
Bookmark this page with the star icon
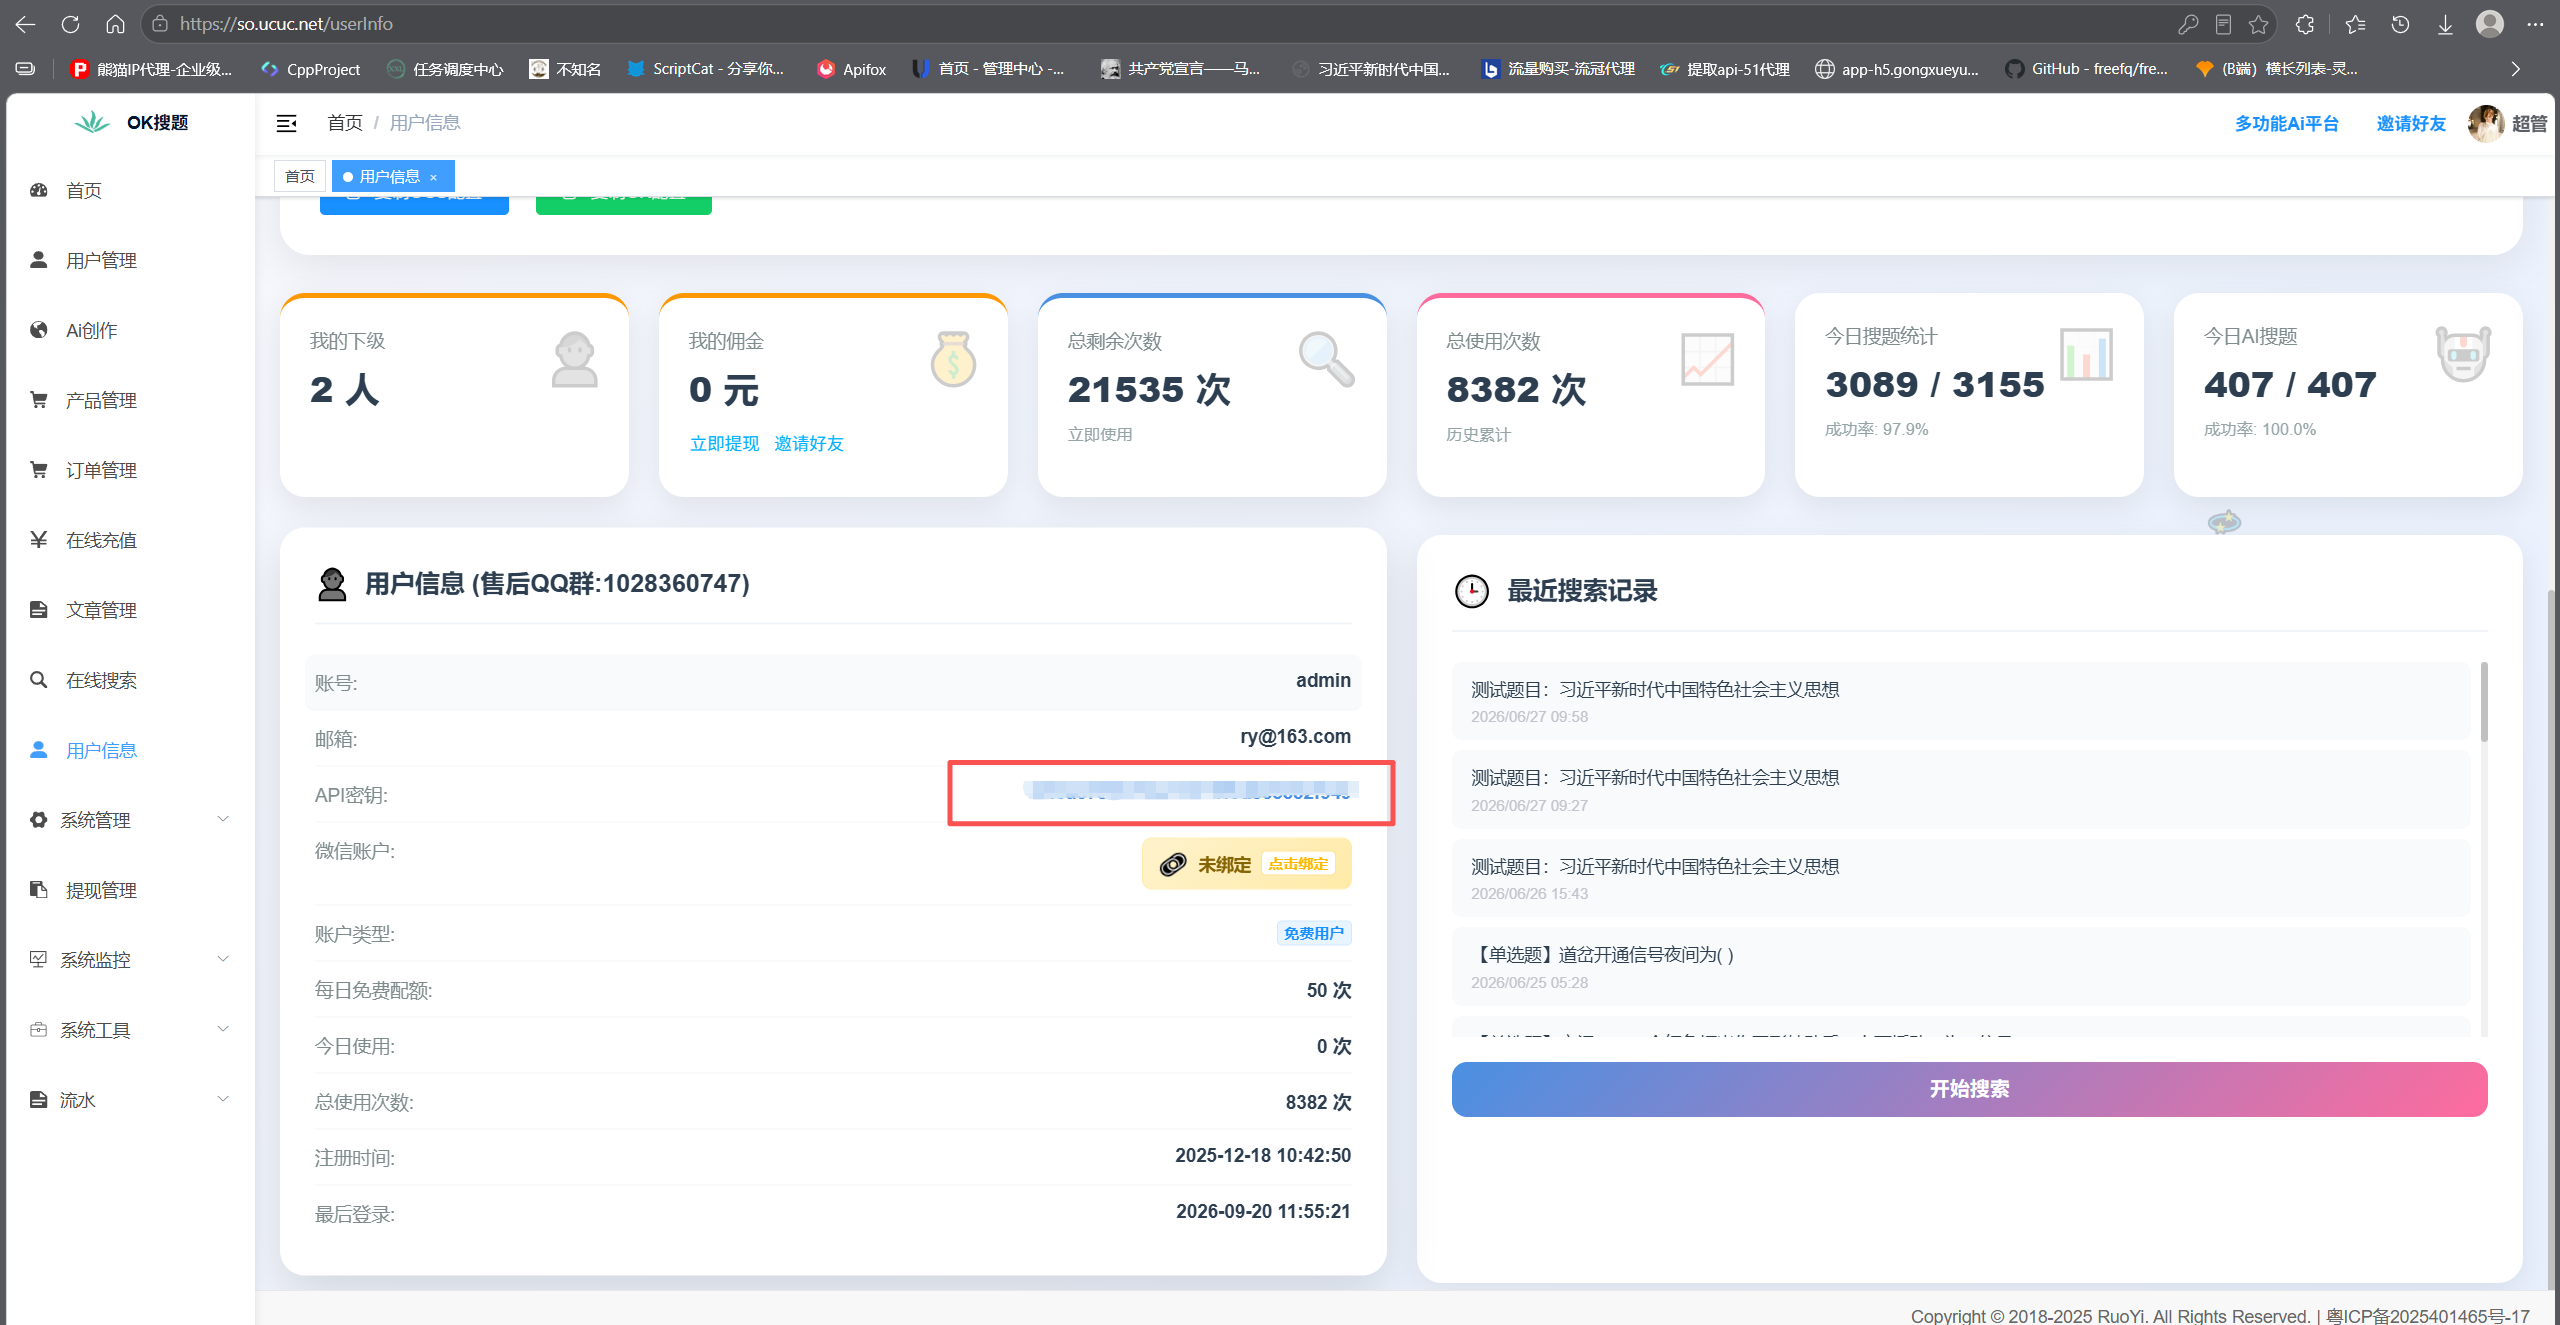tap(2258, 24)
